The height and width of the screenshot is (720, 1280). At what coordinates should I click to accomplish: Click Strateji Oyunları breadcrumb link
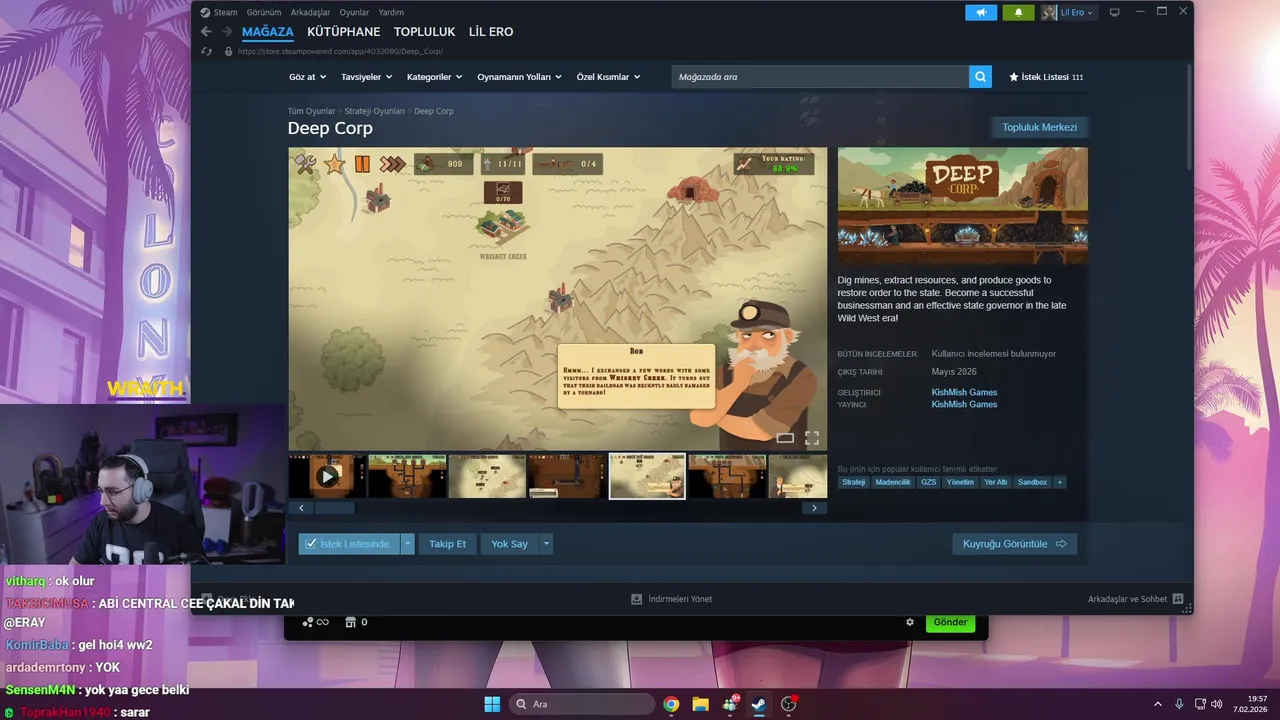coord(374,111)
